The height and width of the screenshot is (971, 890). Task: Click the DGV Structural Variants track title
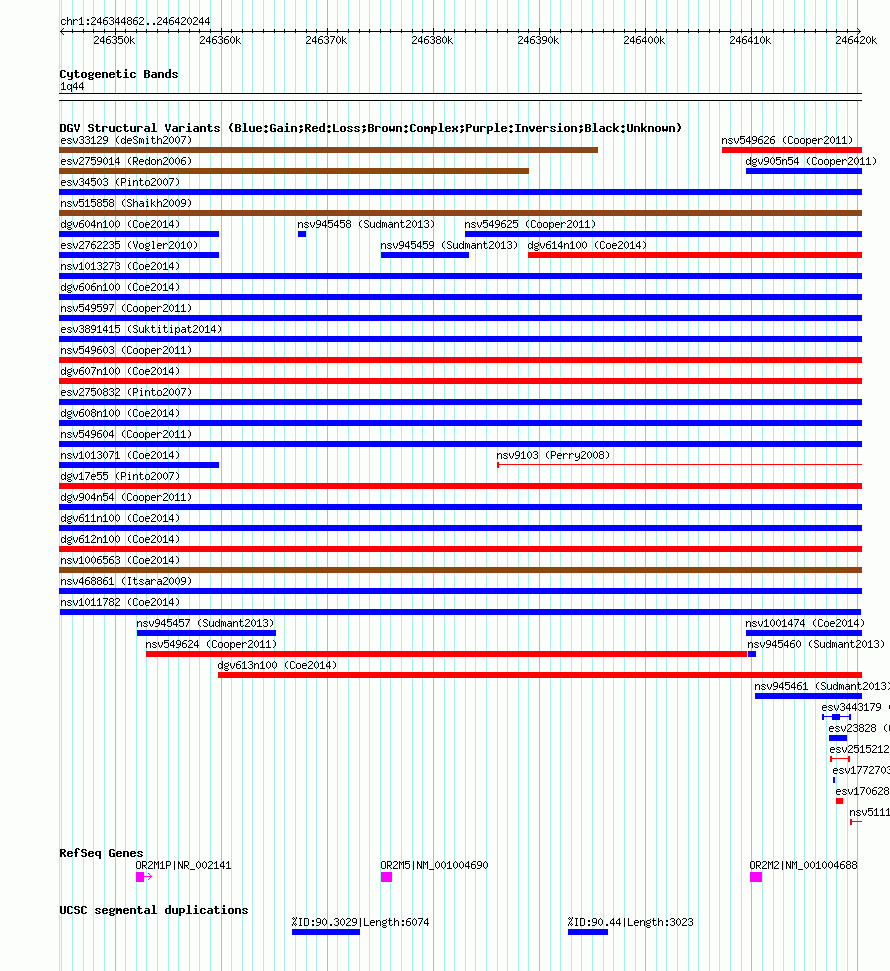click(370, 128)
